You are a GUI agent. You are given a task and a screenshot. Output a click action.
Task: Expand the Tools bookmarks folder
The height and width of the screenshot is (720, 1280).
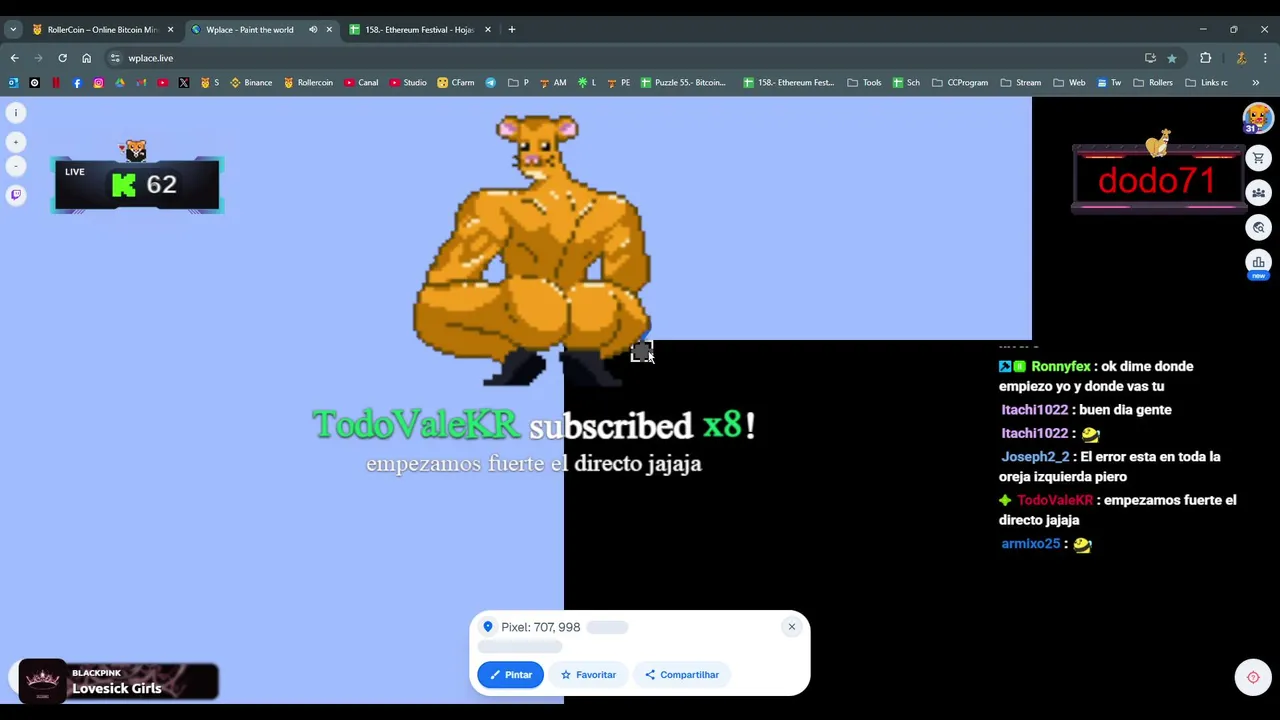coord(864,83)
